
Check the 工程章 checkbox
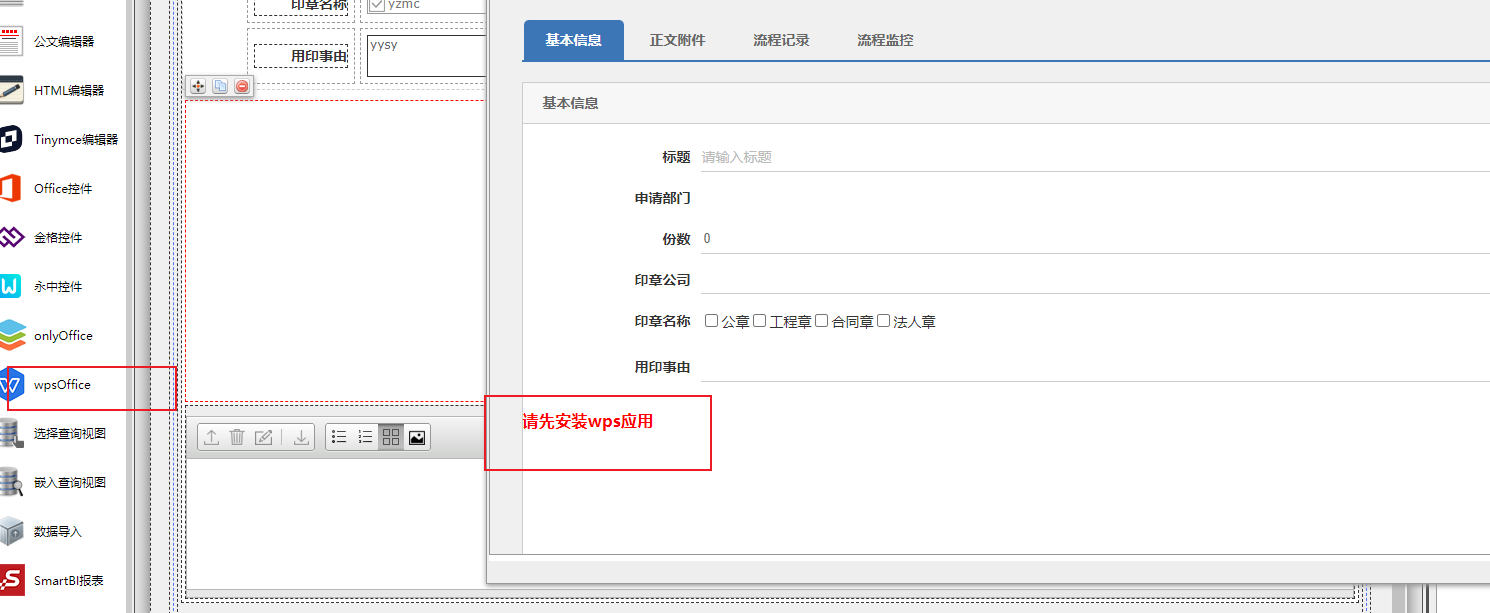(x=760, y=321)
